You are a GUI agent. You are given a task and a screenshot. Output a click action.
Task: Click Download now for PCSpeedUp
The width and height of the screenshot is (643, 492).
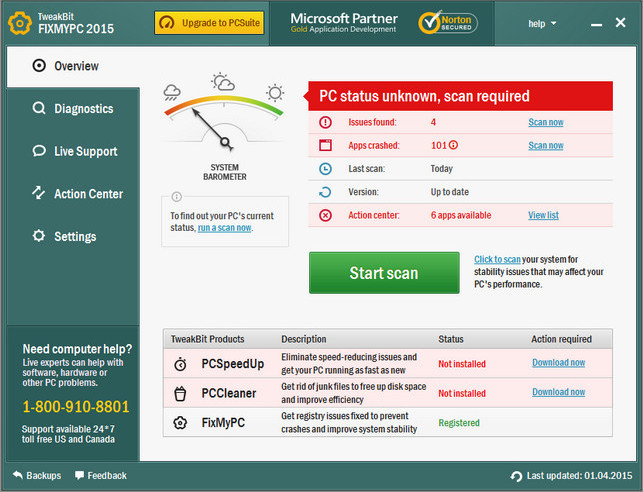coord(558,363)
